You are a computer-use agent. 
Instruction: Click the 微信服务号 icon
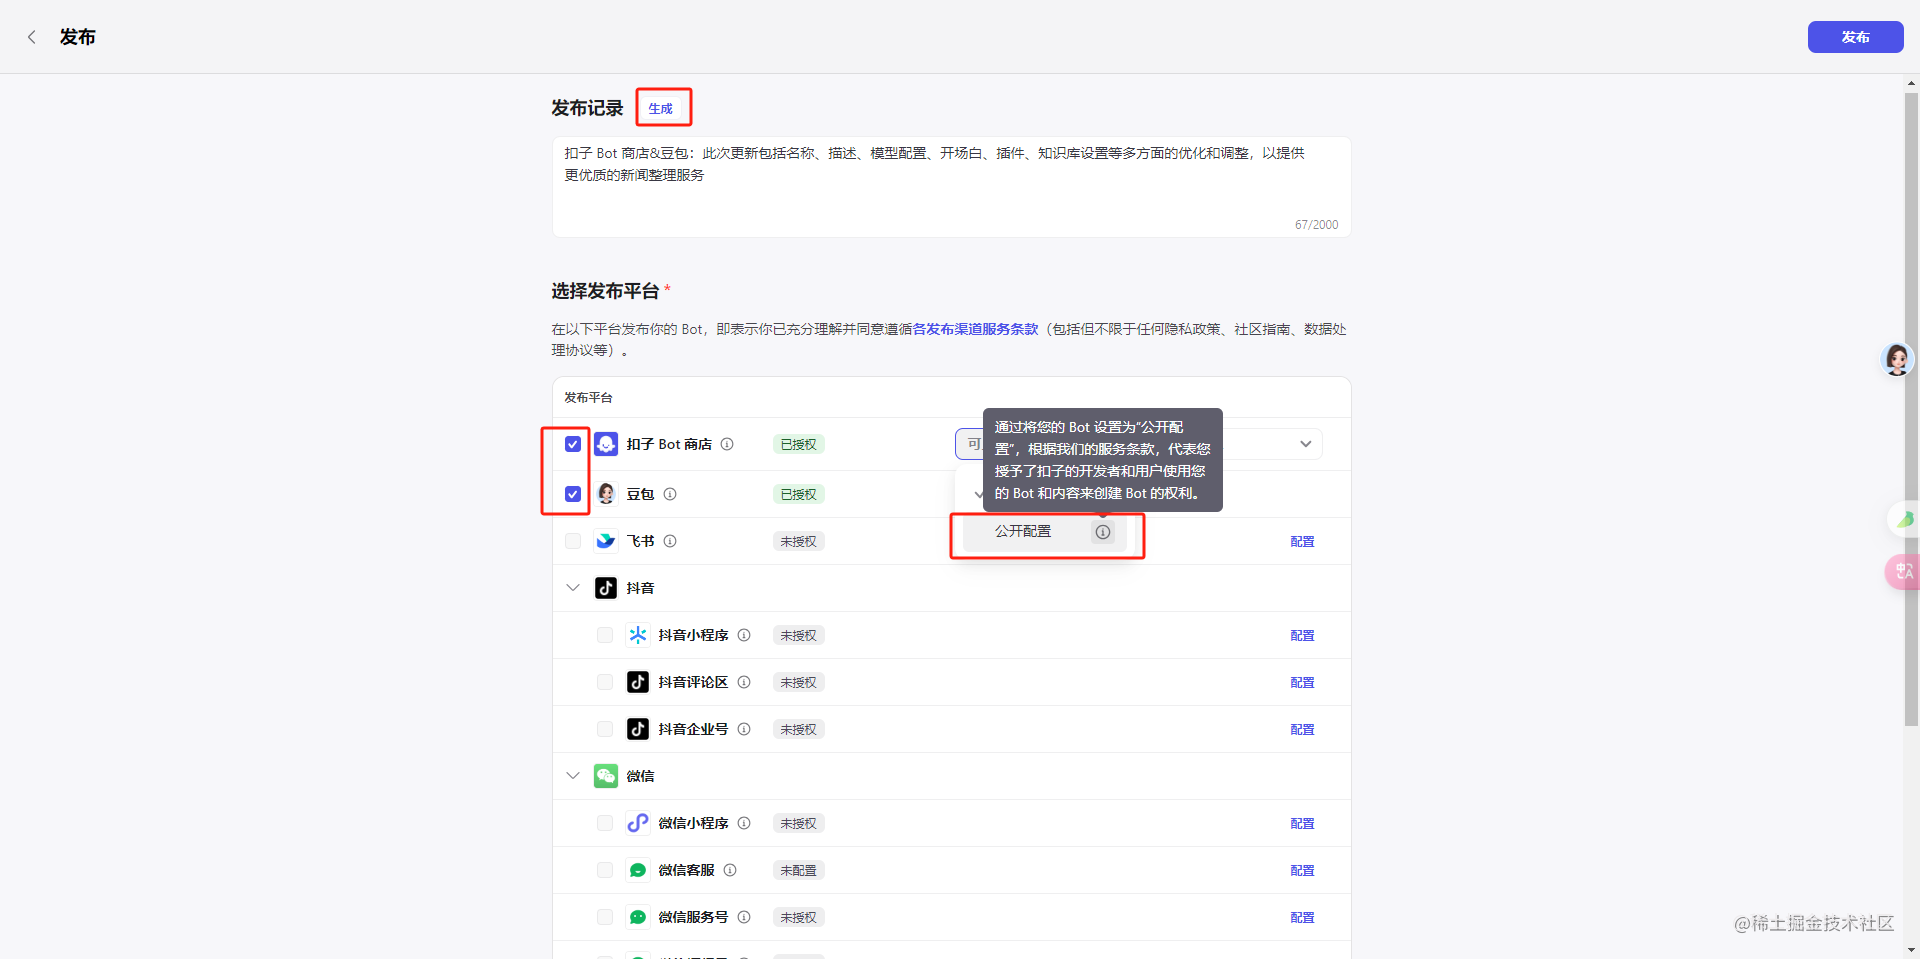click(638, 917)
